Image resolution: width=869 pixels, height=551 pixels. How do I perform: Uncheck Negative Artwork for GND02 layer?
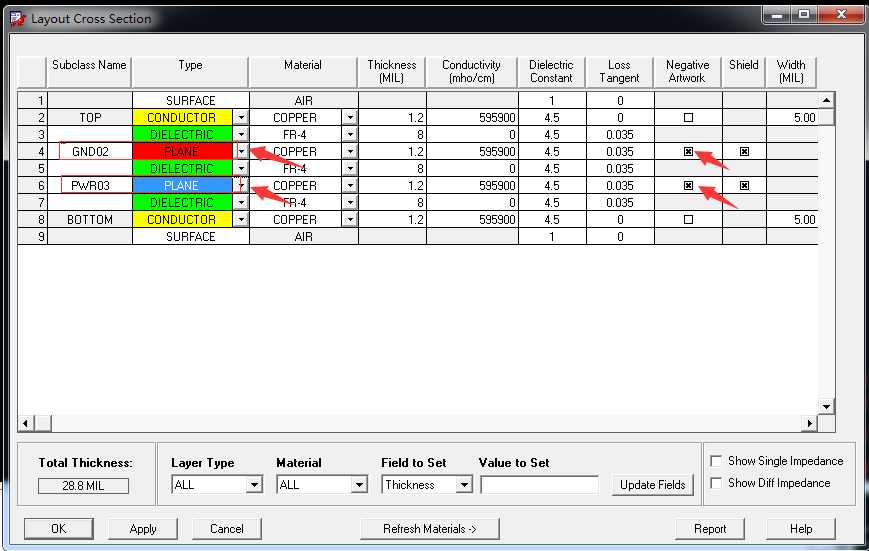pyautogui.click(x=688, y=151)
